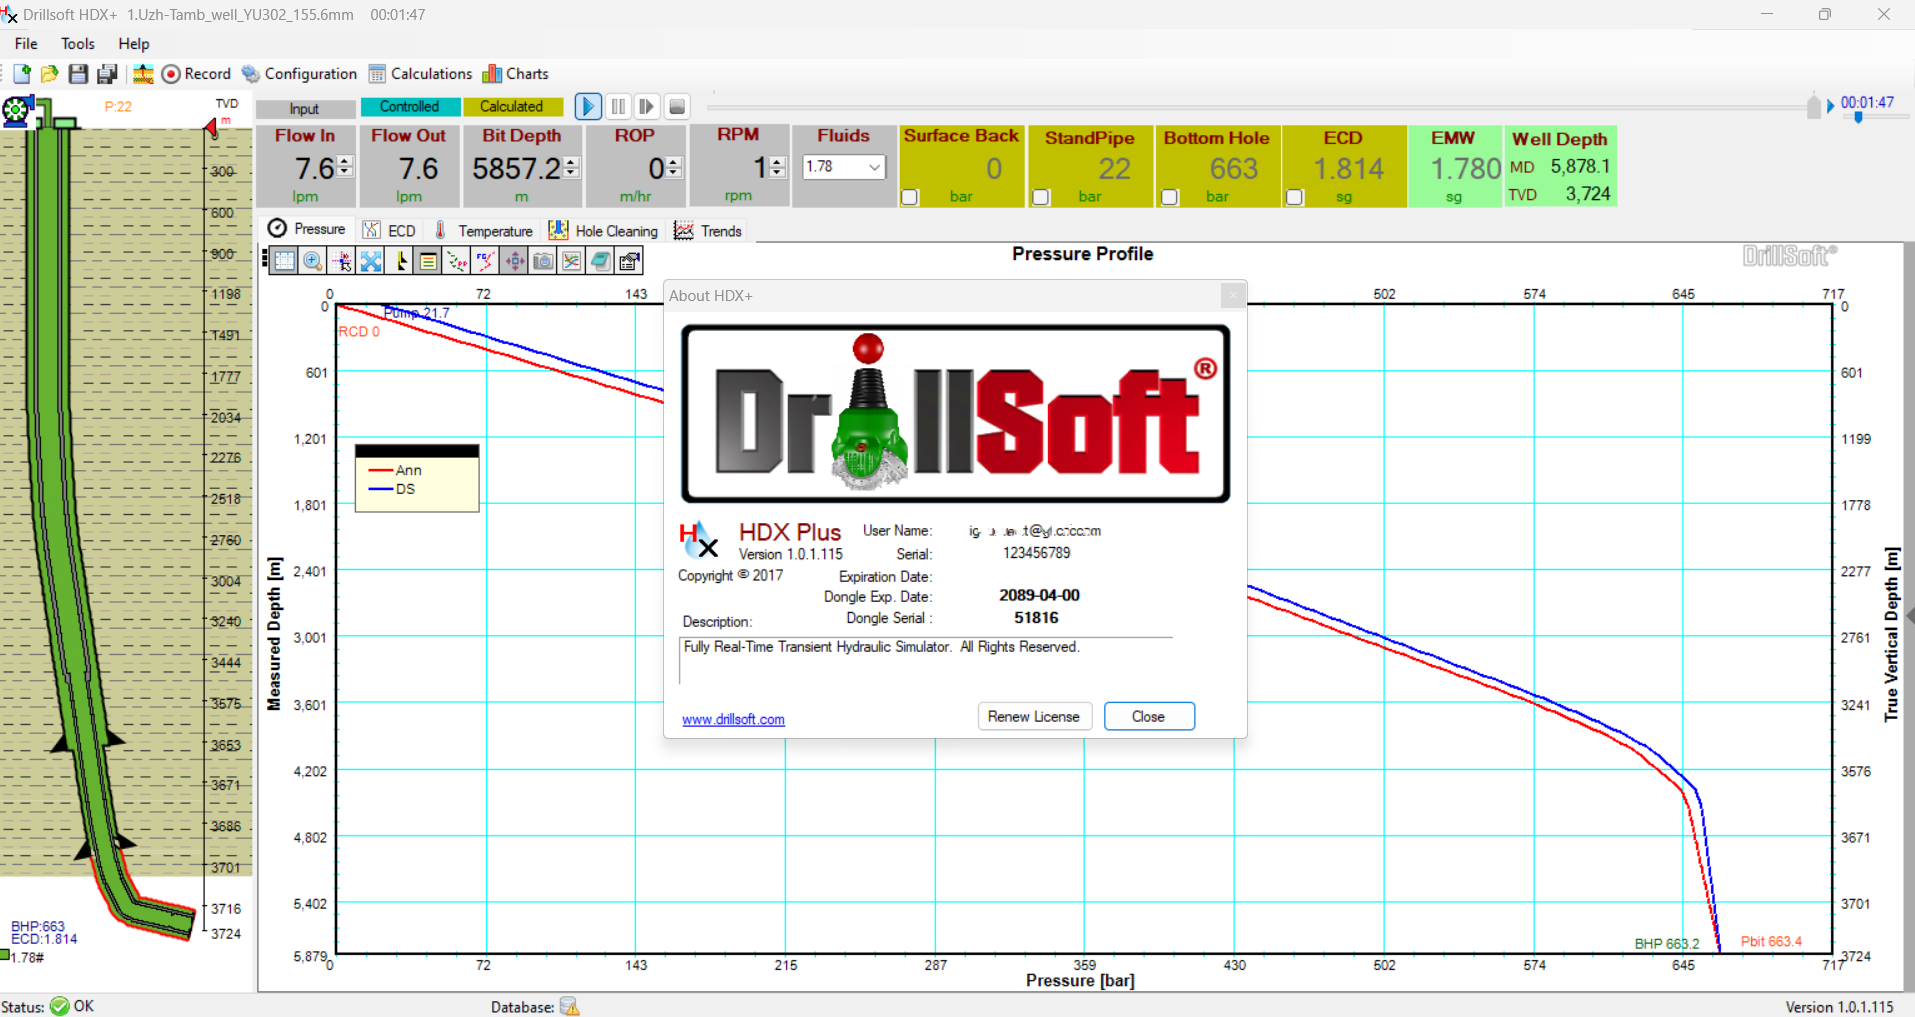Viewport: 1915px width, 1017px height.
Task: Click the PP pore pressure curve icon
Action: 457,261
